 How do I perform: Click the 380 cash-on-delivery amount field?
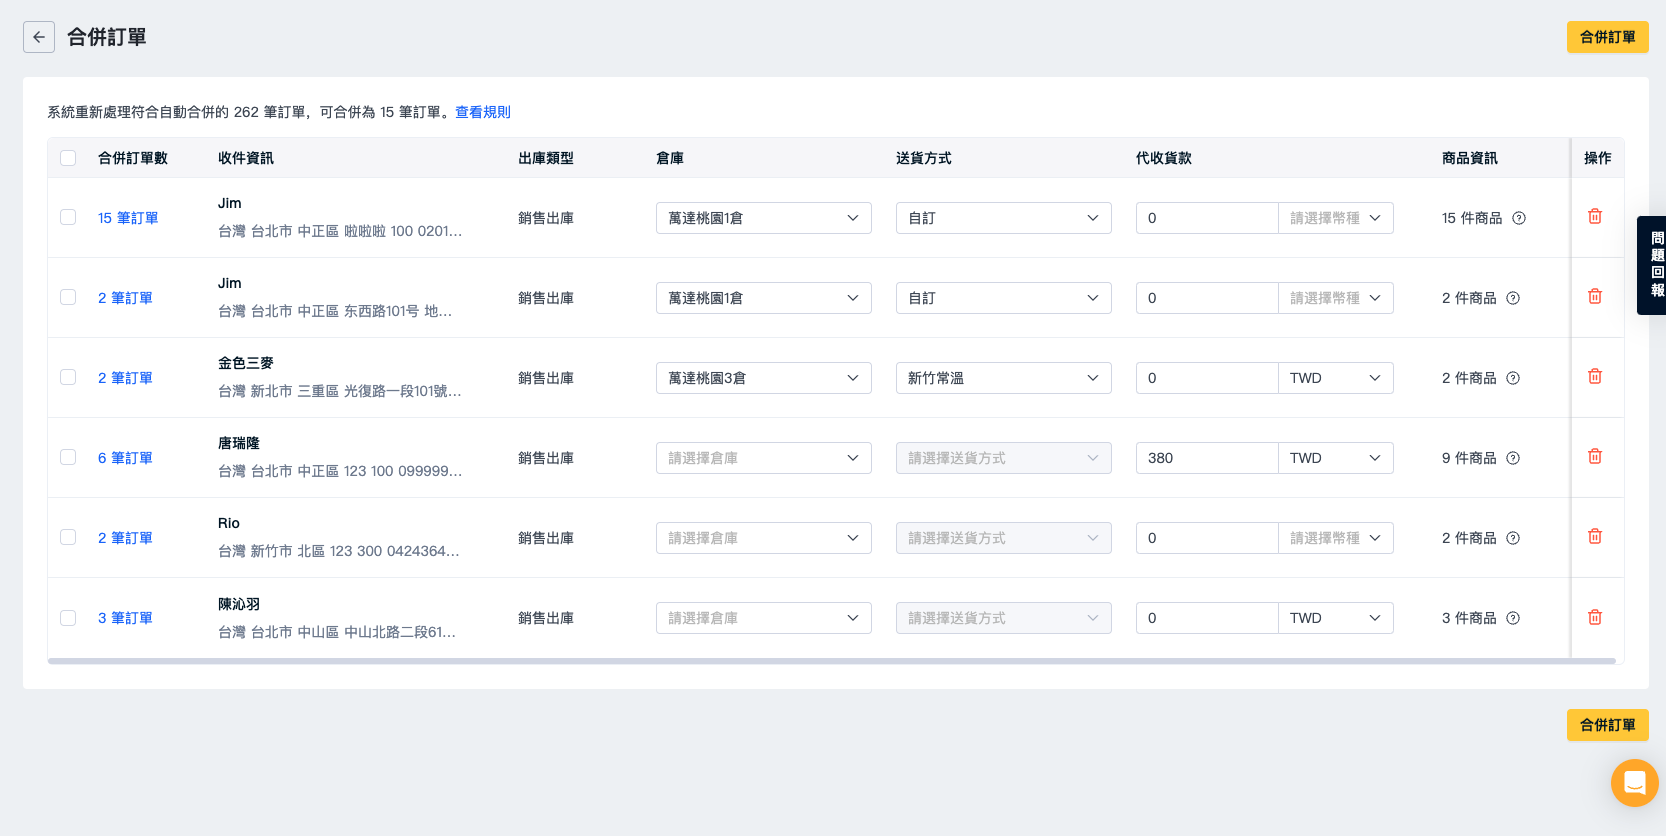click(1206, 458)
